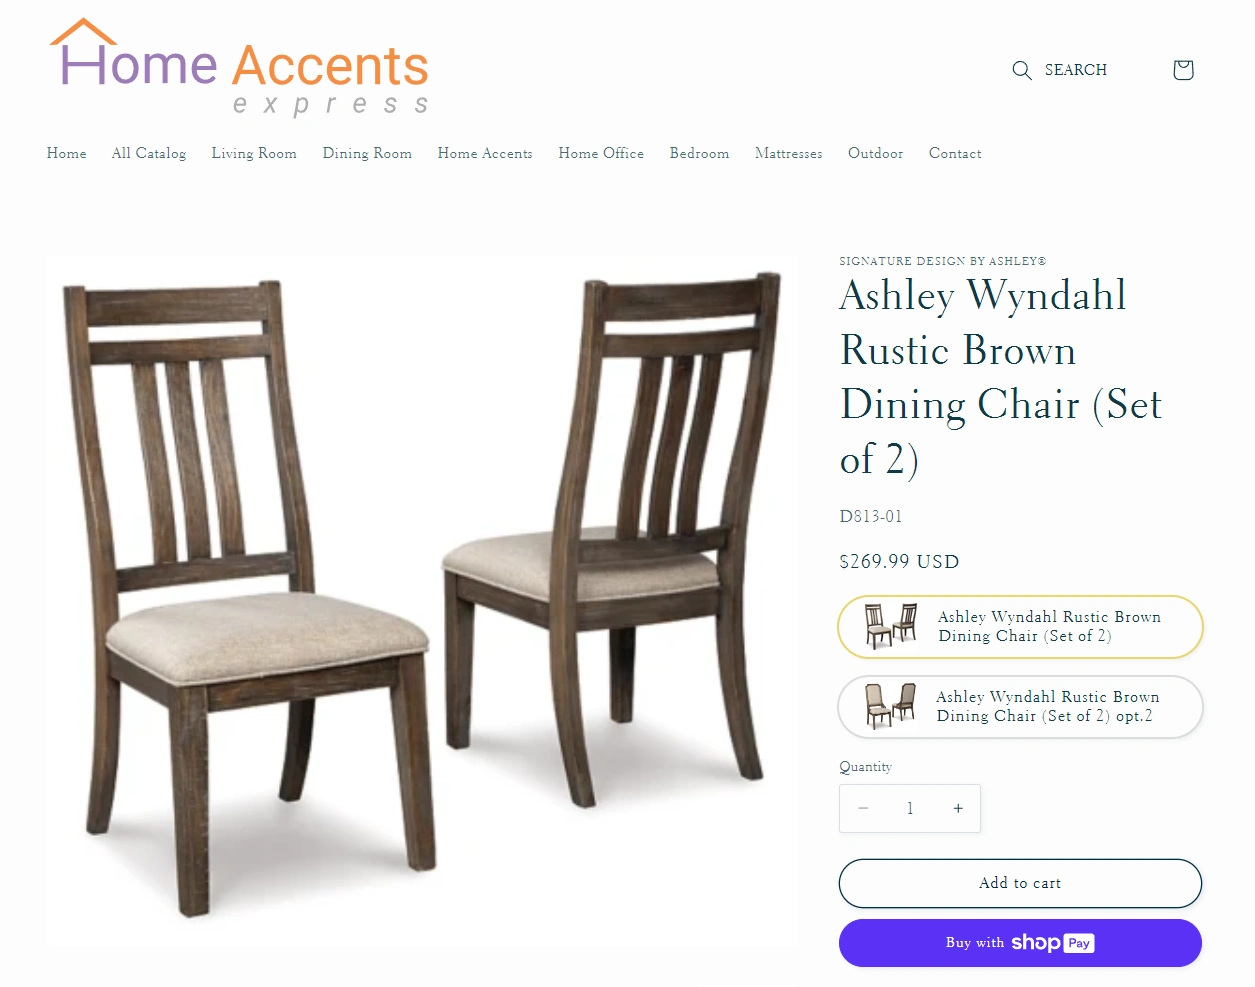Buy with Shop Pay button
1255x987 pixels.
coord(1020,943)
